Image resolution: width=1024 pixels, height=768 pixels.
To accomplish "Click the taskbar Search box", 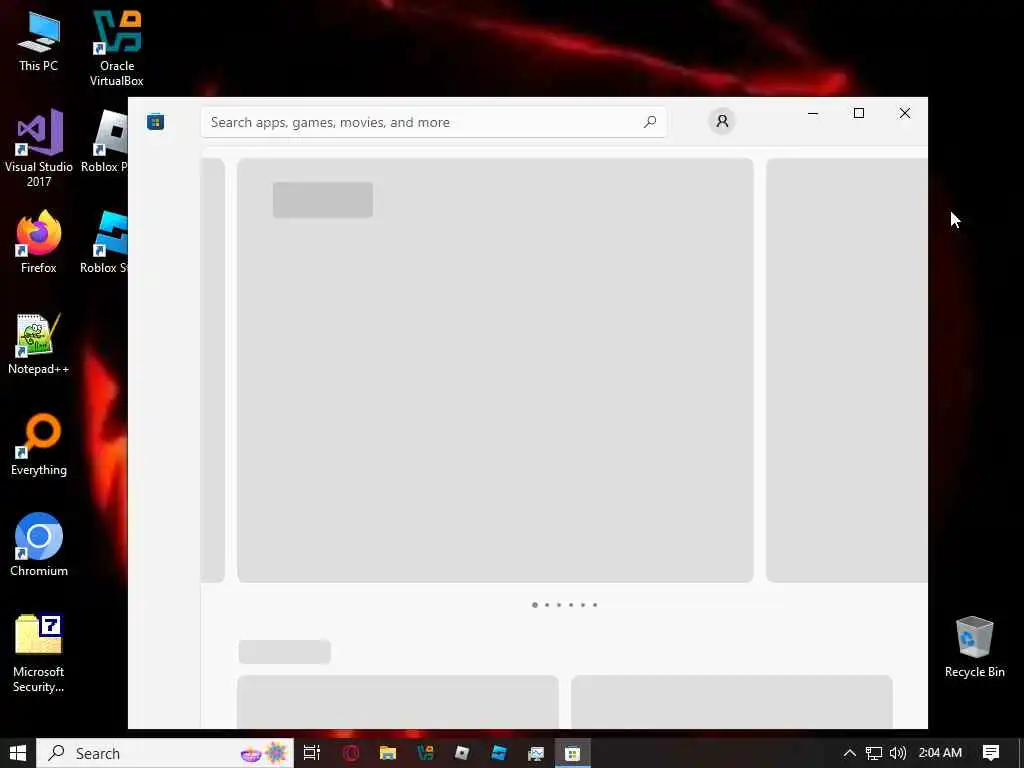I will click(165, 753).
